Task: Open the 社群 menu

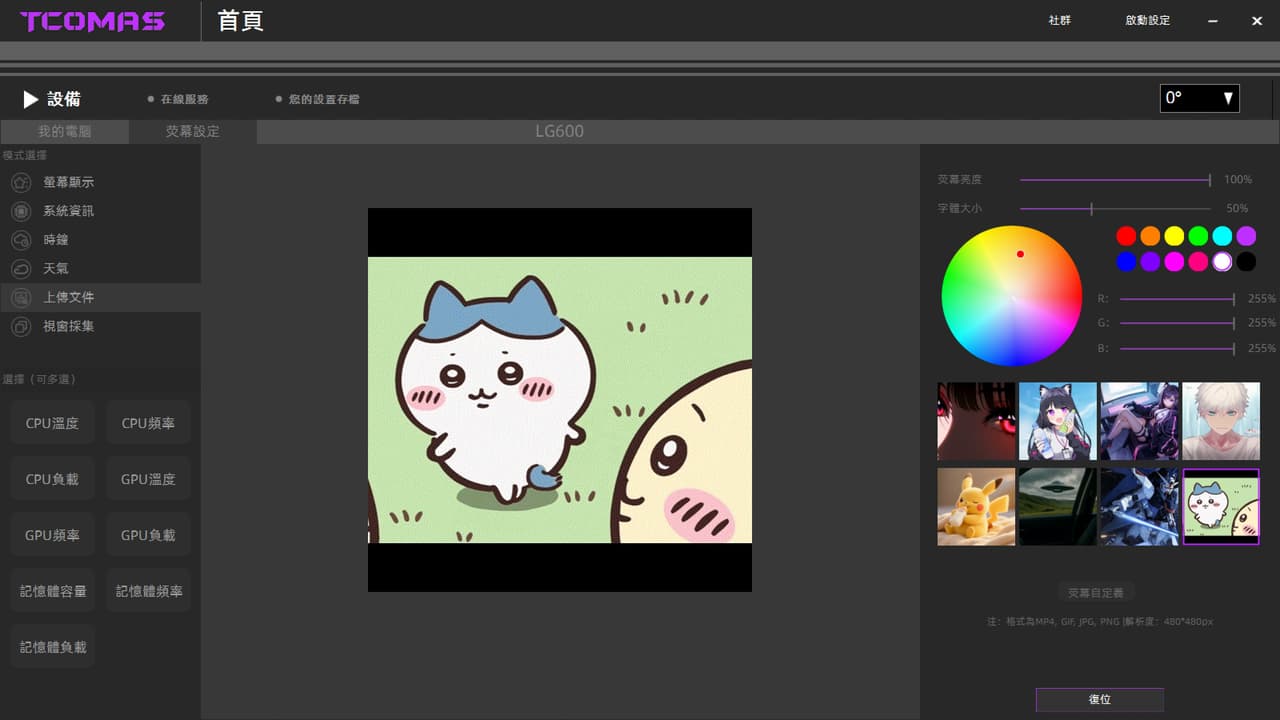Action: click(1059, 20)
